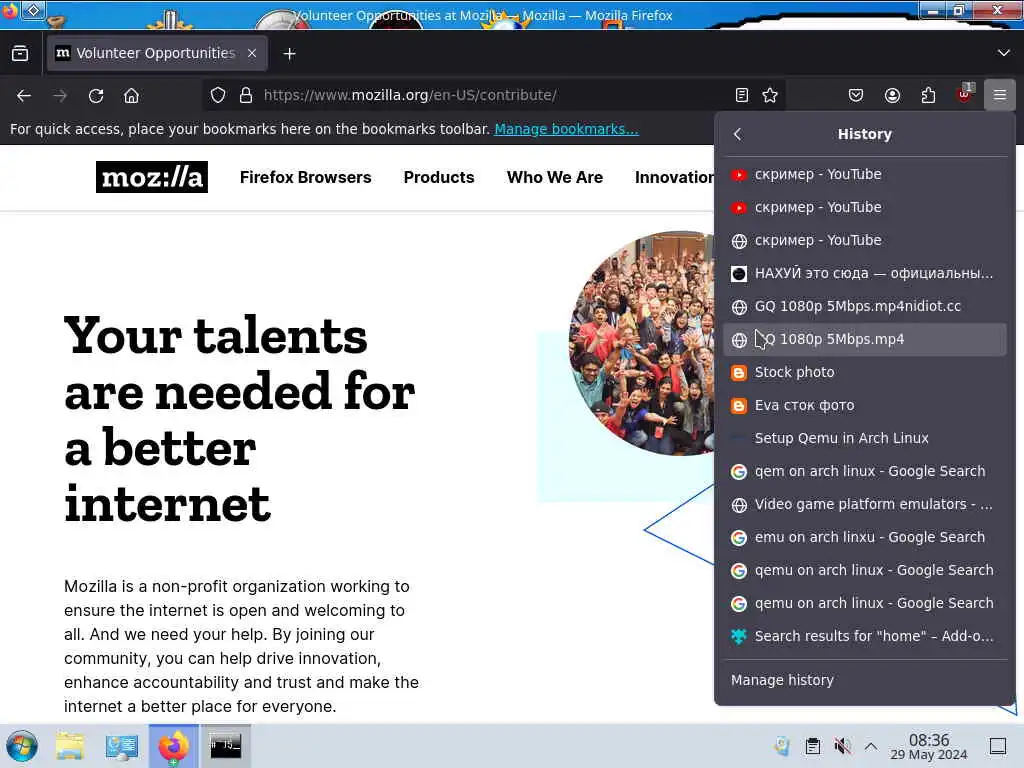Go back from the History panel
The image size is (1024, 768).
coord(738,134)
